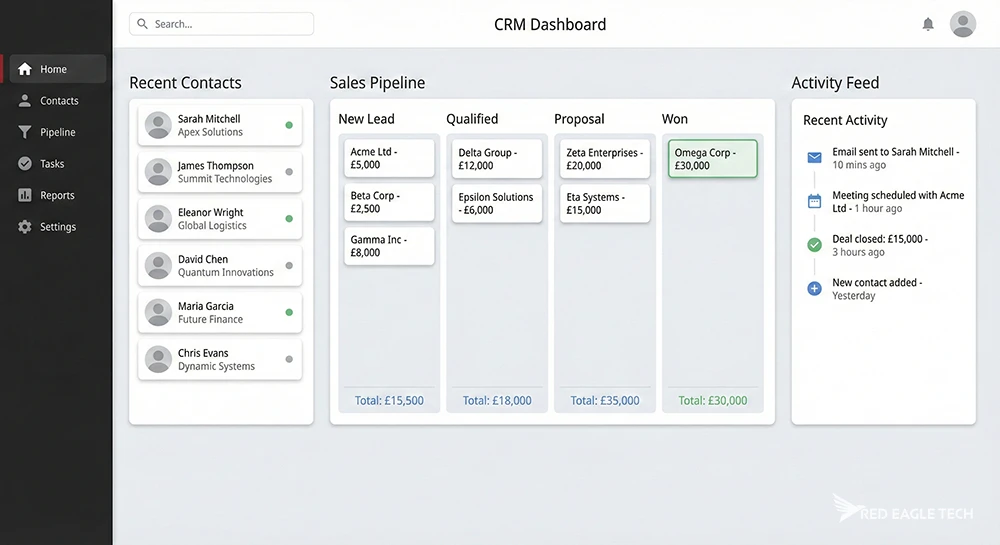Image resolution: width=1000 pixels, height=545 pixels.
Task: Open the Omega Corp £30,000 won card
Action: (712, 159)
